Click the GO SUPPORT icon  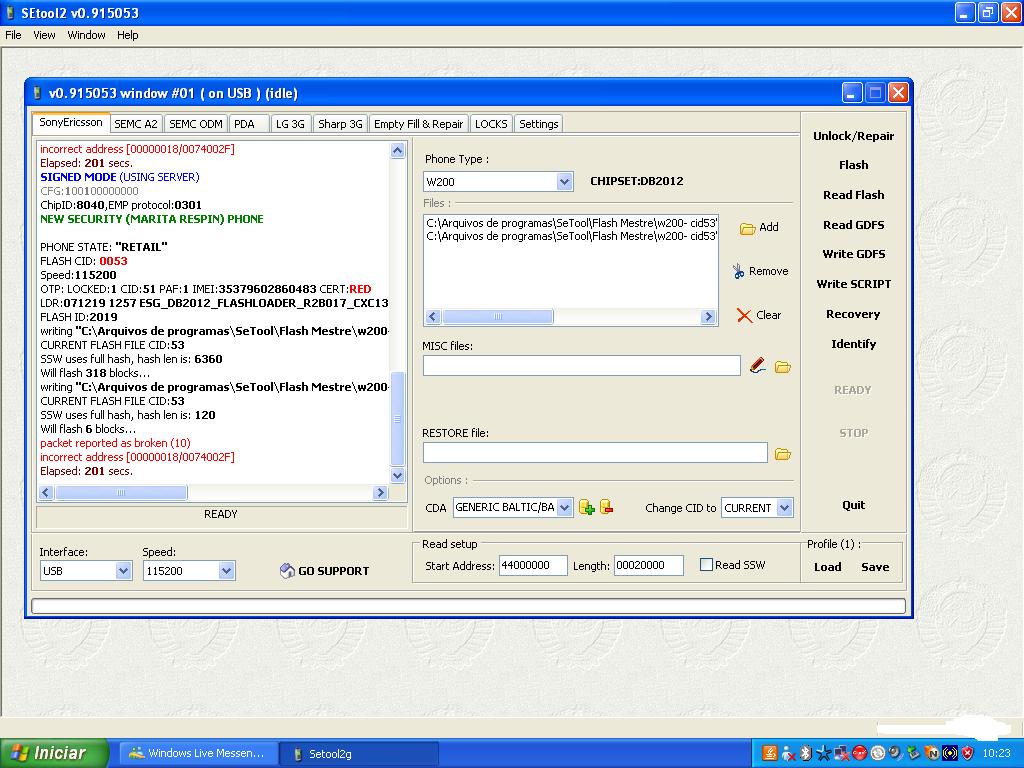click(287, 571)
